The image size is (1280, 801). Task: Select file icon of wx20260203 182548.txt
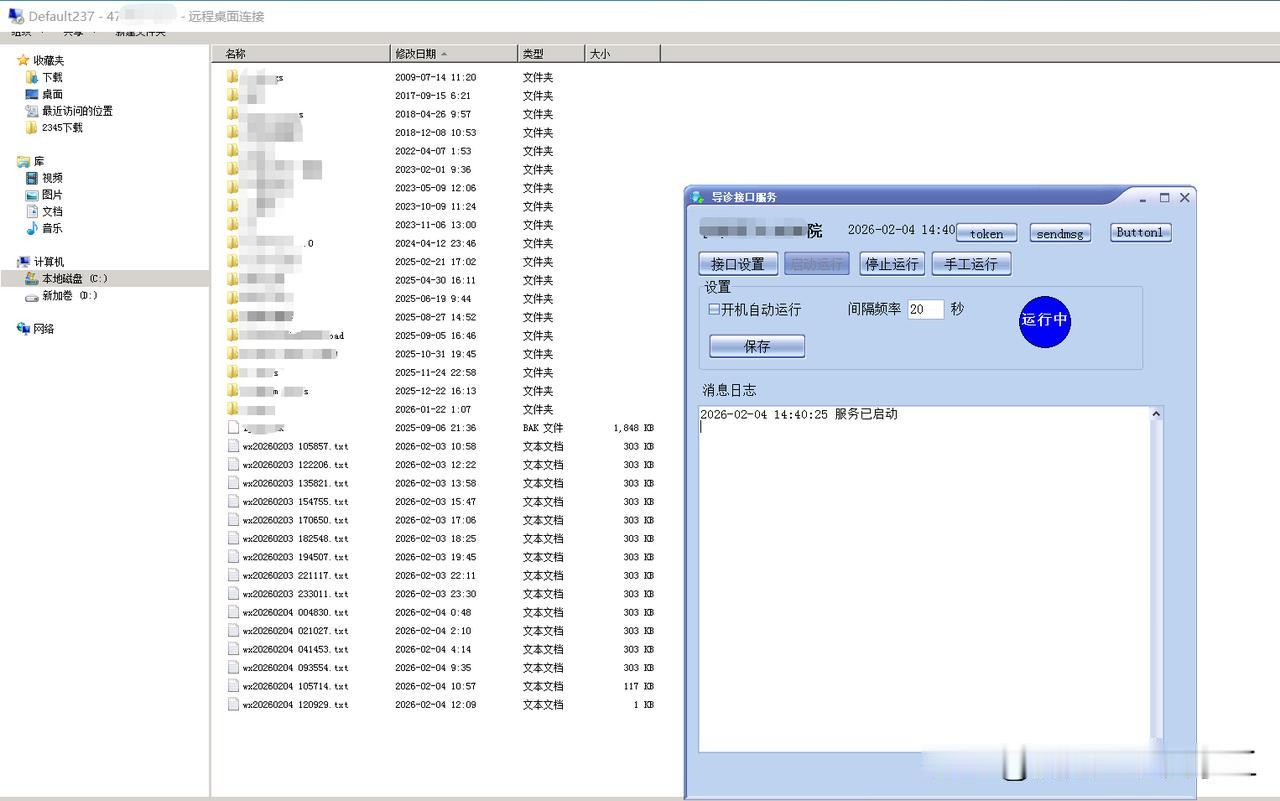coord(233,539)
